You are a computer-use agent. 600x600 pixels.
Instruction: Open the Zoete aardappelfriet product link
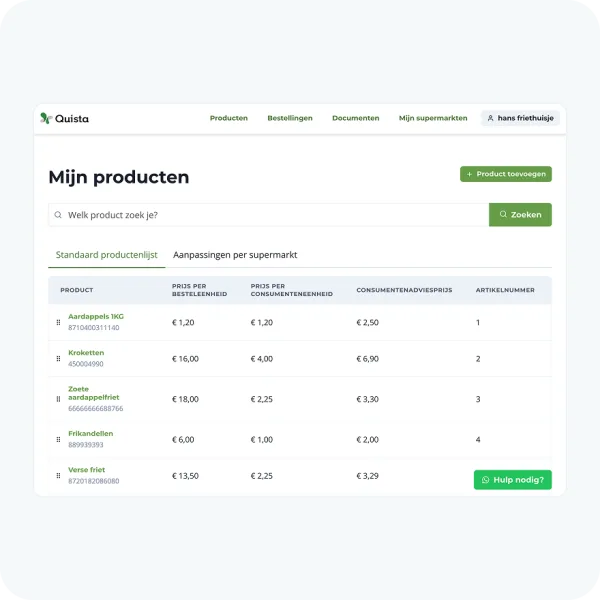point(94,393)
